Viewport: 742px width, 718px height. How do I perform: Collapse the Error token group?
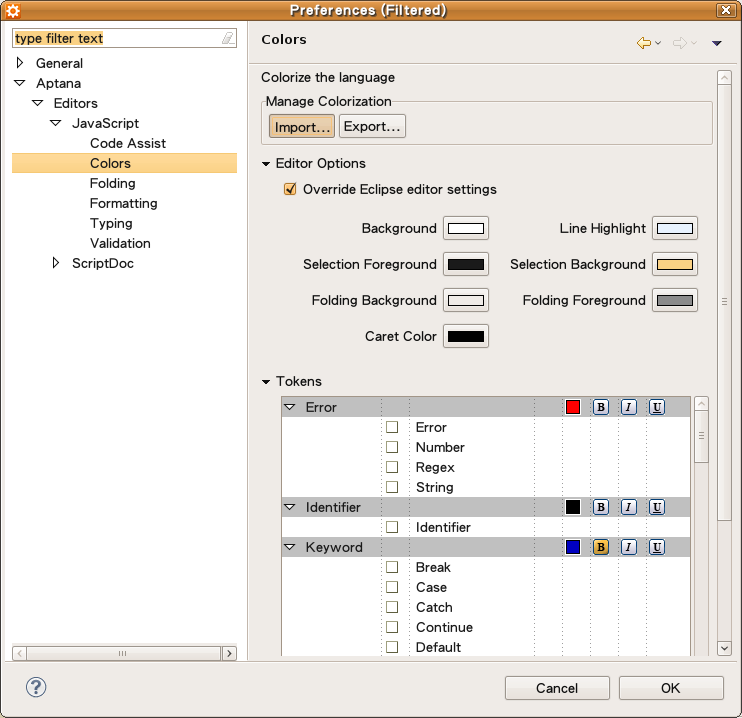point(290,407)
